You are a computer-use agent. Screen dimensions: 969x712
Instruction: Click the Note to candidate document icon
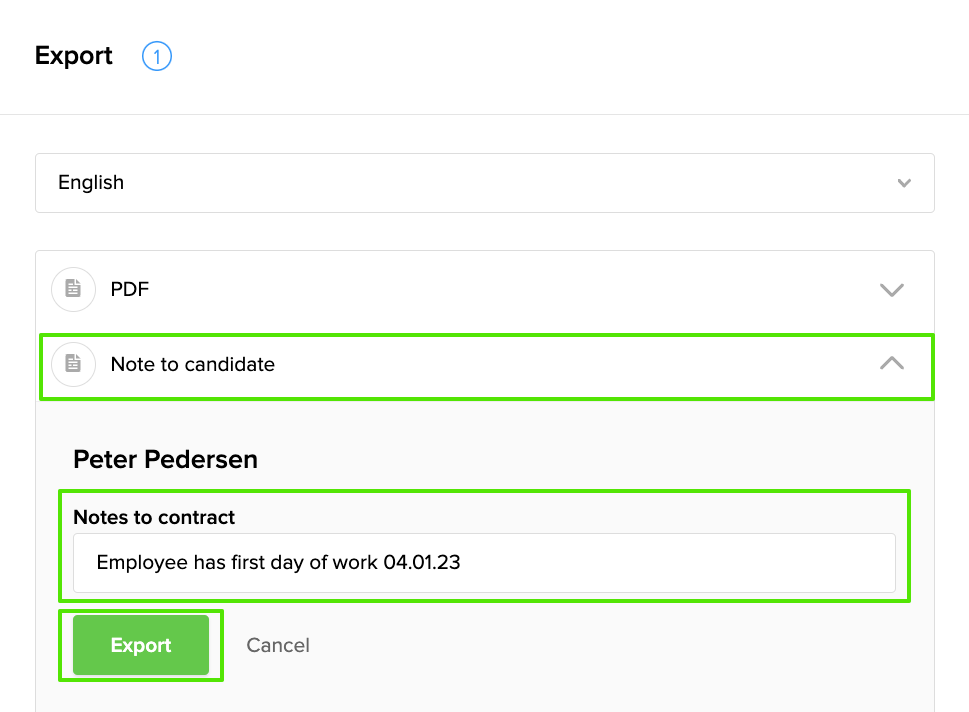coord(73,364)
